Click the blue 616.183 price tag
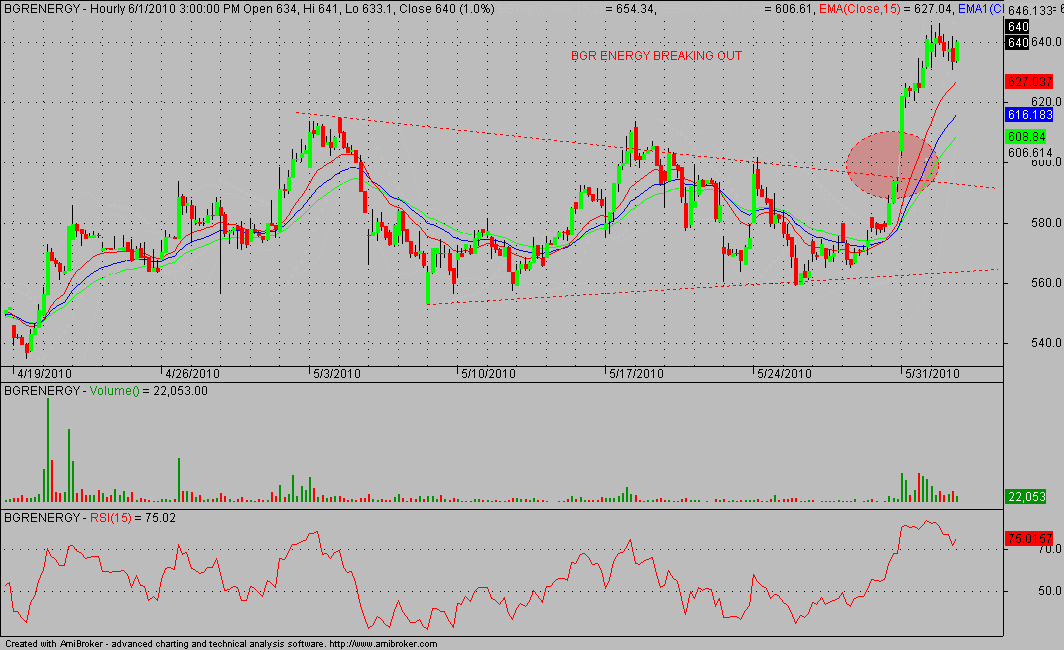 [1029, 115]
